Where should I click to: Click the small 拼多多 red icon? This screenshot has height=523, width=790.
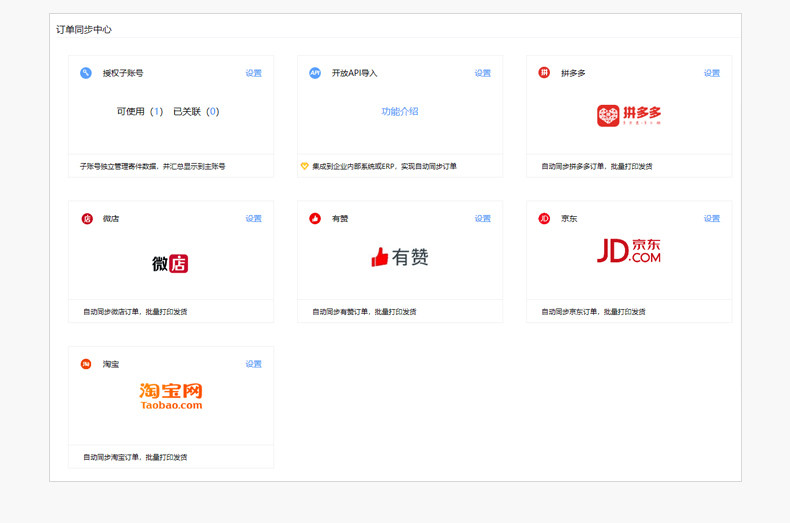(x=544, y=73)
